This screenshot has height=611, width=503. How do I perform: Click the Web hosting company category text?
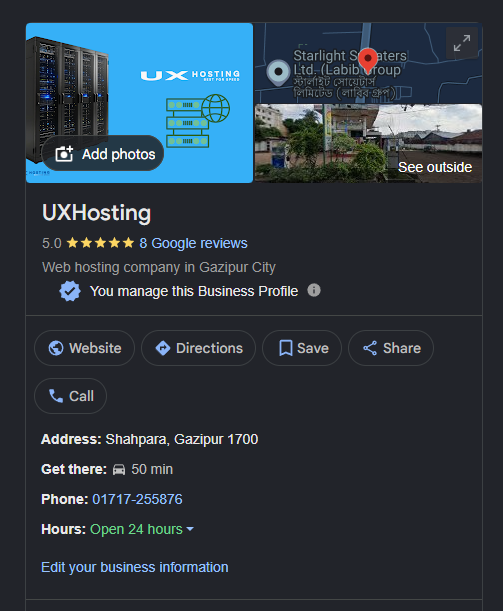[x=159, y=267]
